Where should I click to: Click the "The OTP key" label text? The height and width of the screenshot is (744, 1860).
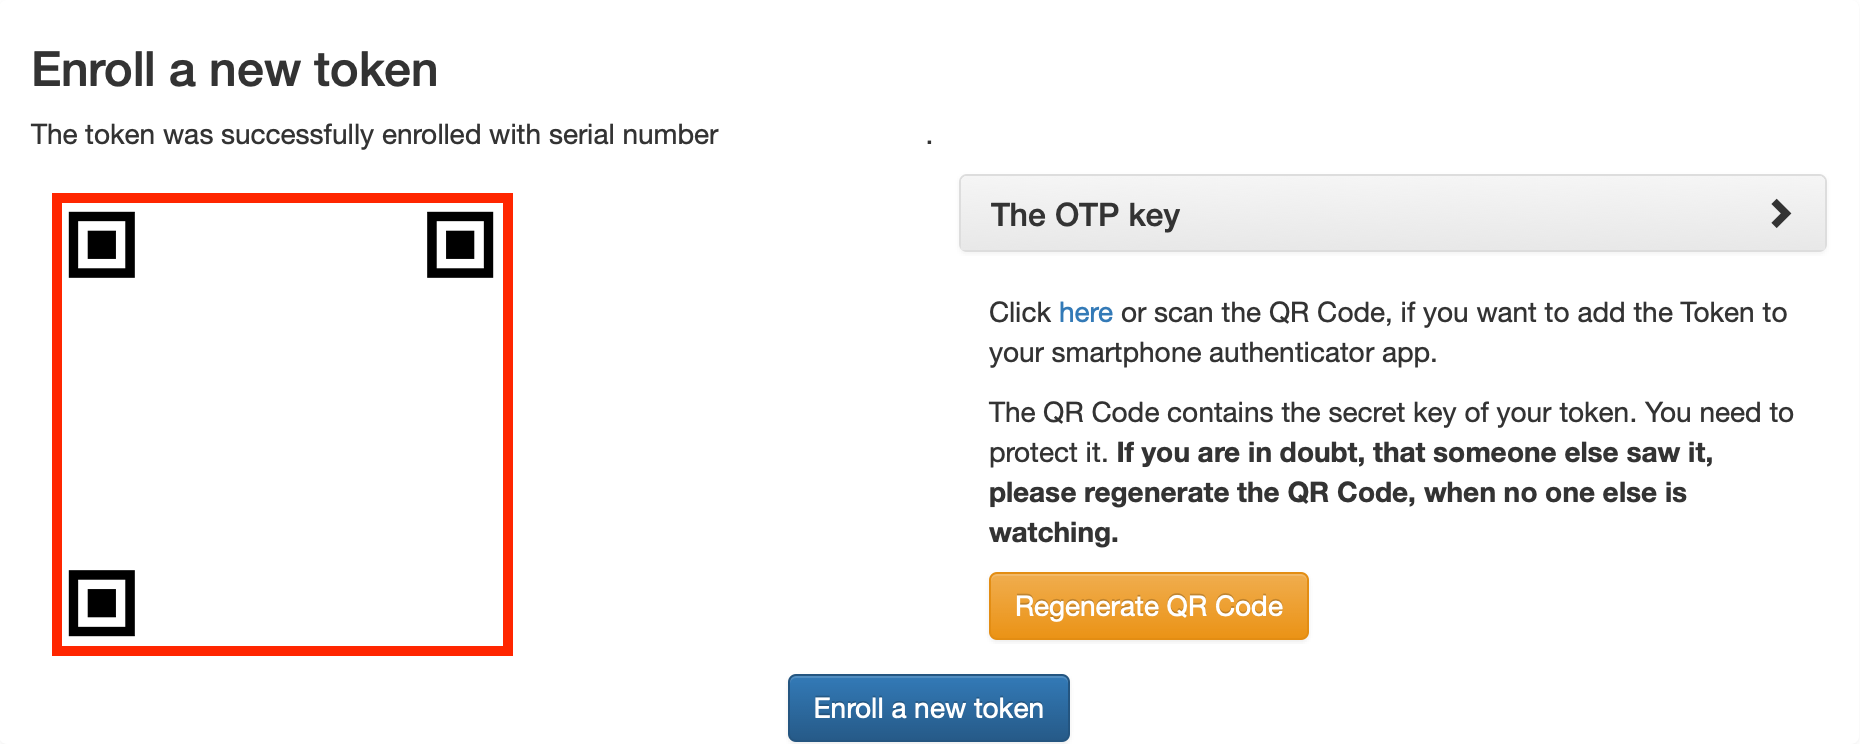point(1085,215)
